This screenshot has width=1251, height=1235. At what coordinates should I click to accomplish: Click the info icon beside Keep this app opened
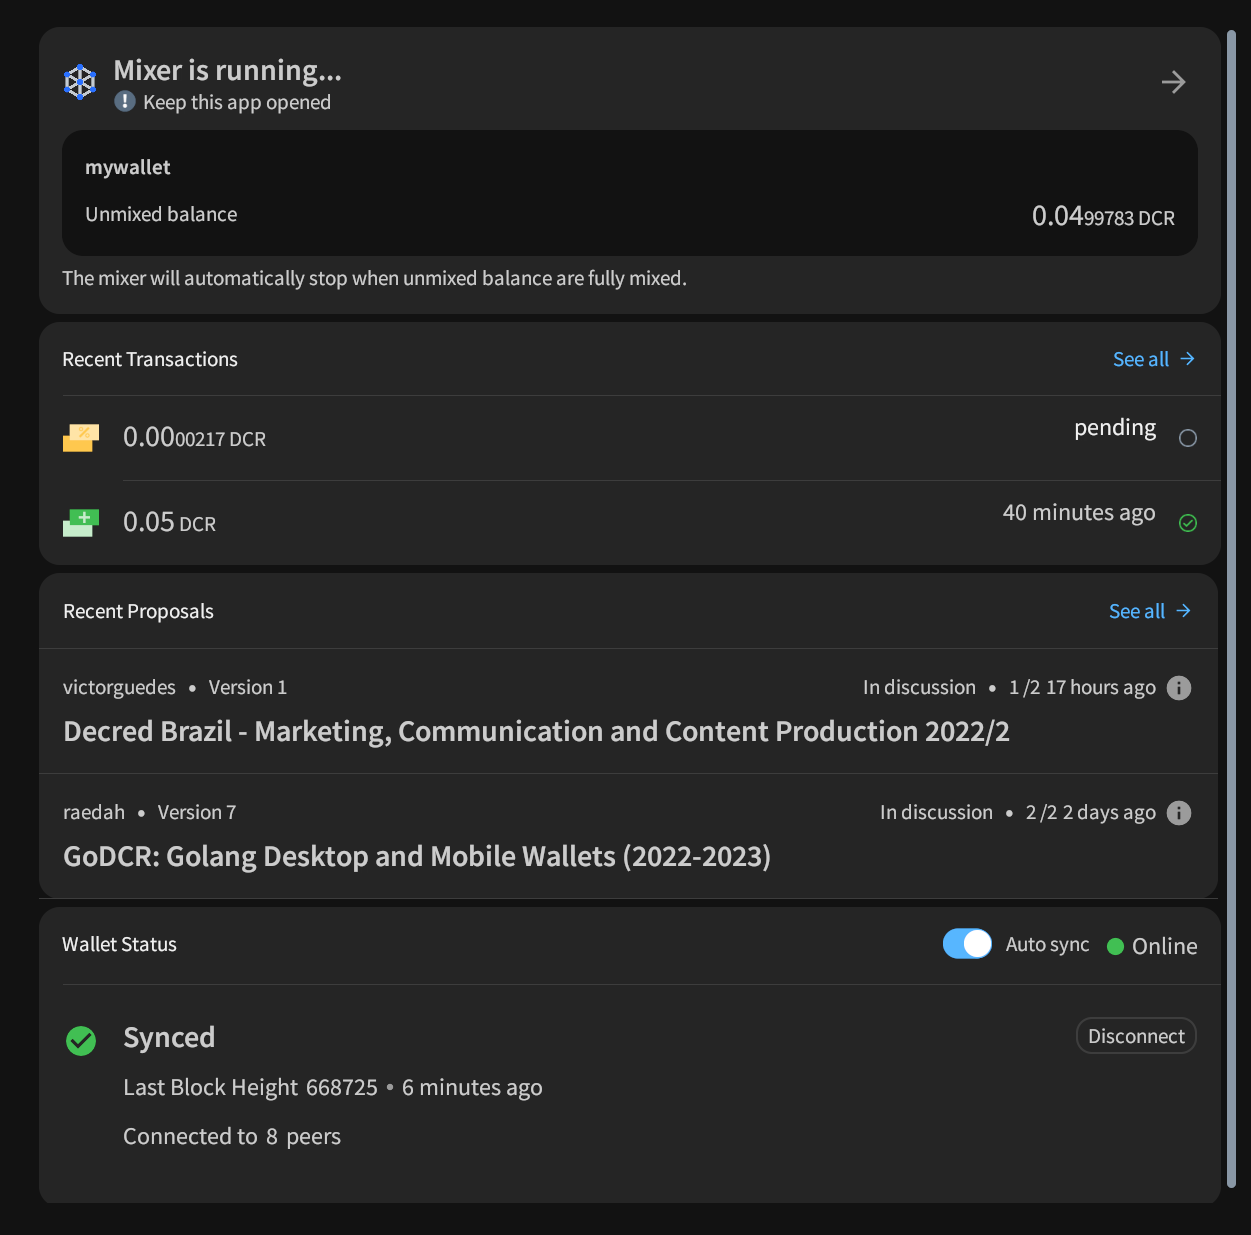[125, 101]
